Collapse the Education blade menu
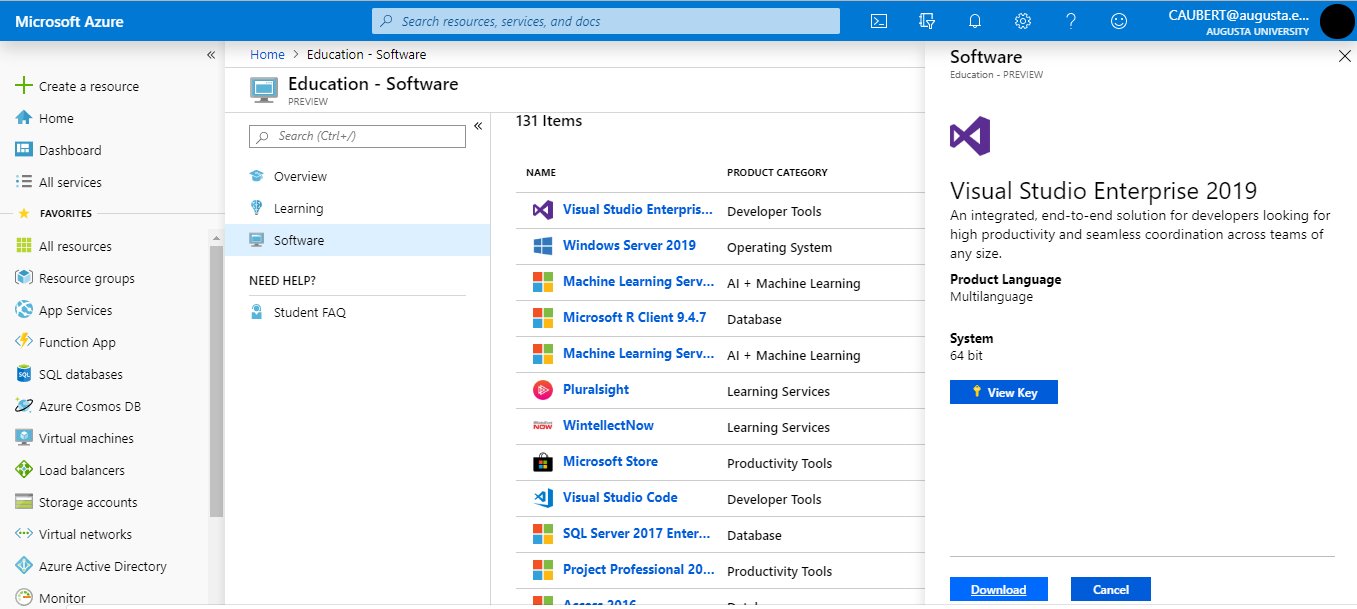Viewport: 1357px width, 609px height. coord(478,126)
